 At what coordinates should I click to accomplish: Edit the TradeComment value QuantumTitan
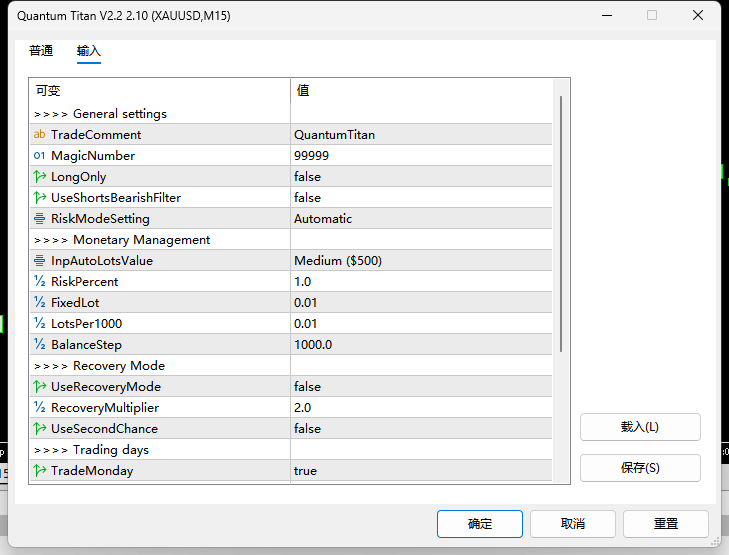tap(421, 134)
